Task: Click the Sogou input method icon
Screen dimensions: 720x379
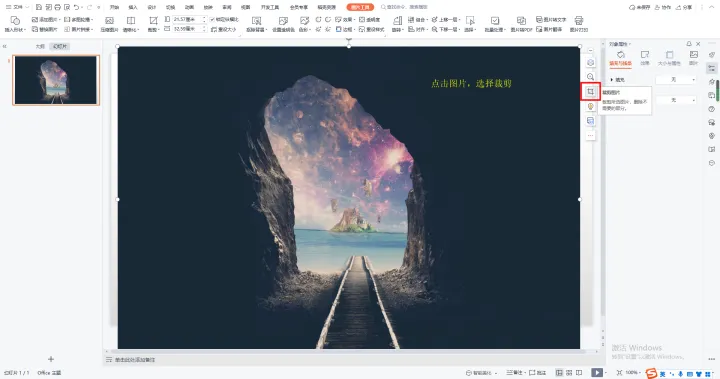Action: pos(651,373)
